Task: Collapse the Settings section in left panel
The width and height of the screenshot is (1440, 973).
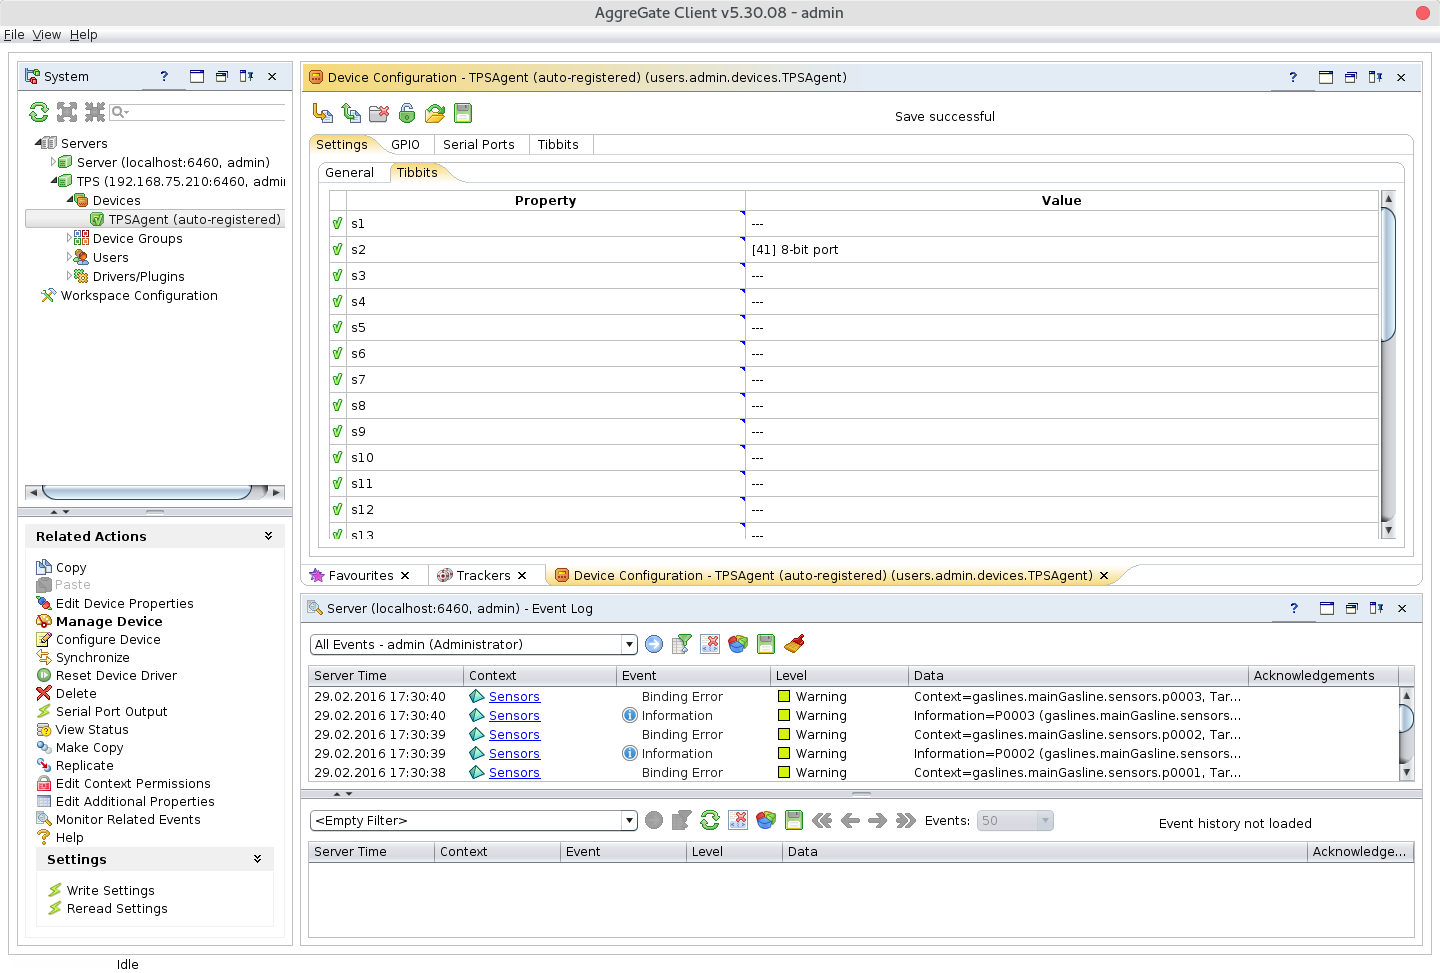Action: pos(257,859)
